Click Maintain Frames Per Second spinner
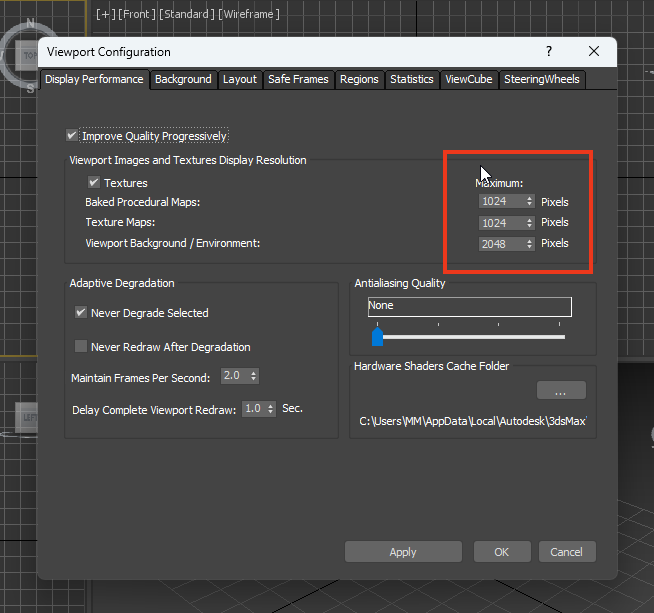 point(254,376)
